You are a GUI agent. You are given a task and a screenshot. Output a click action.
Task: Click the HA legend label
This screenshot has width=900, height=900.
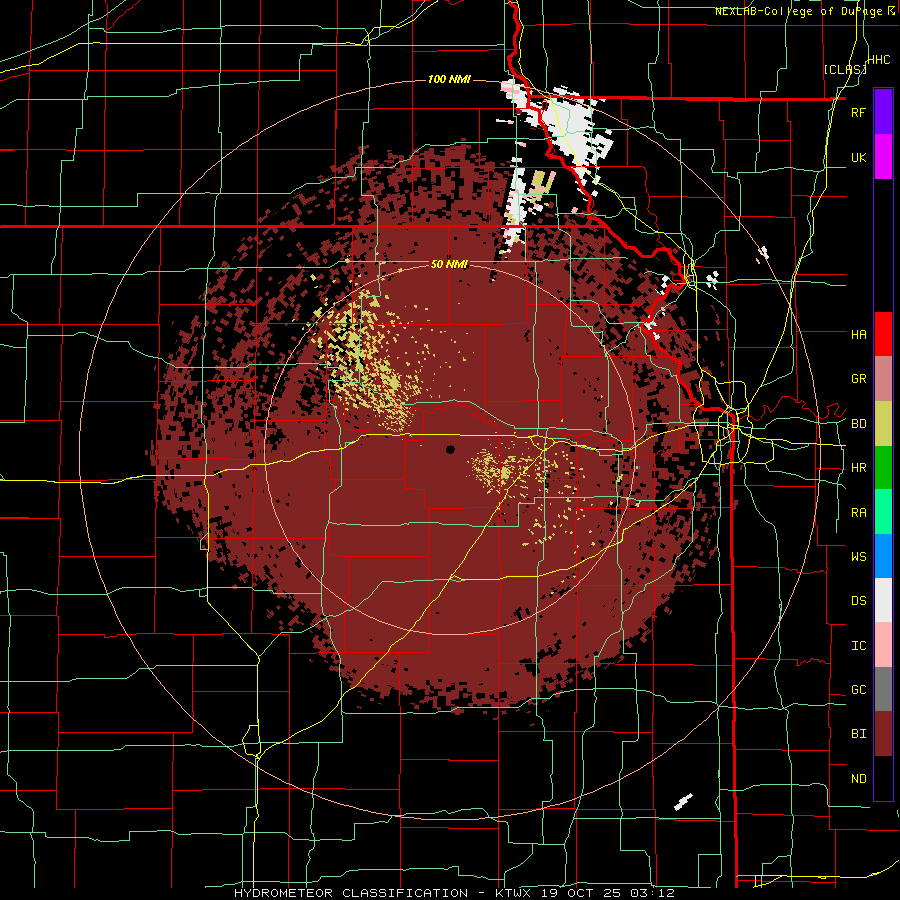858,335
